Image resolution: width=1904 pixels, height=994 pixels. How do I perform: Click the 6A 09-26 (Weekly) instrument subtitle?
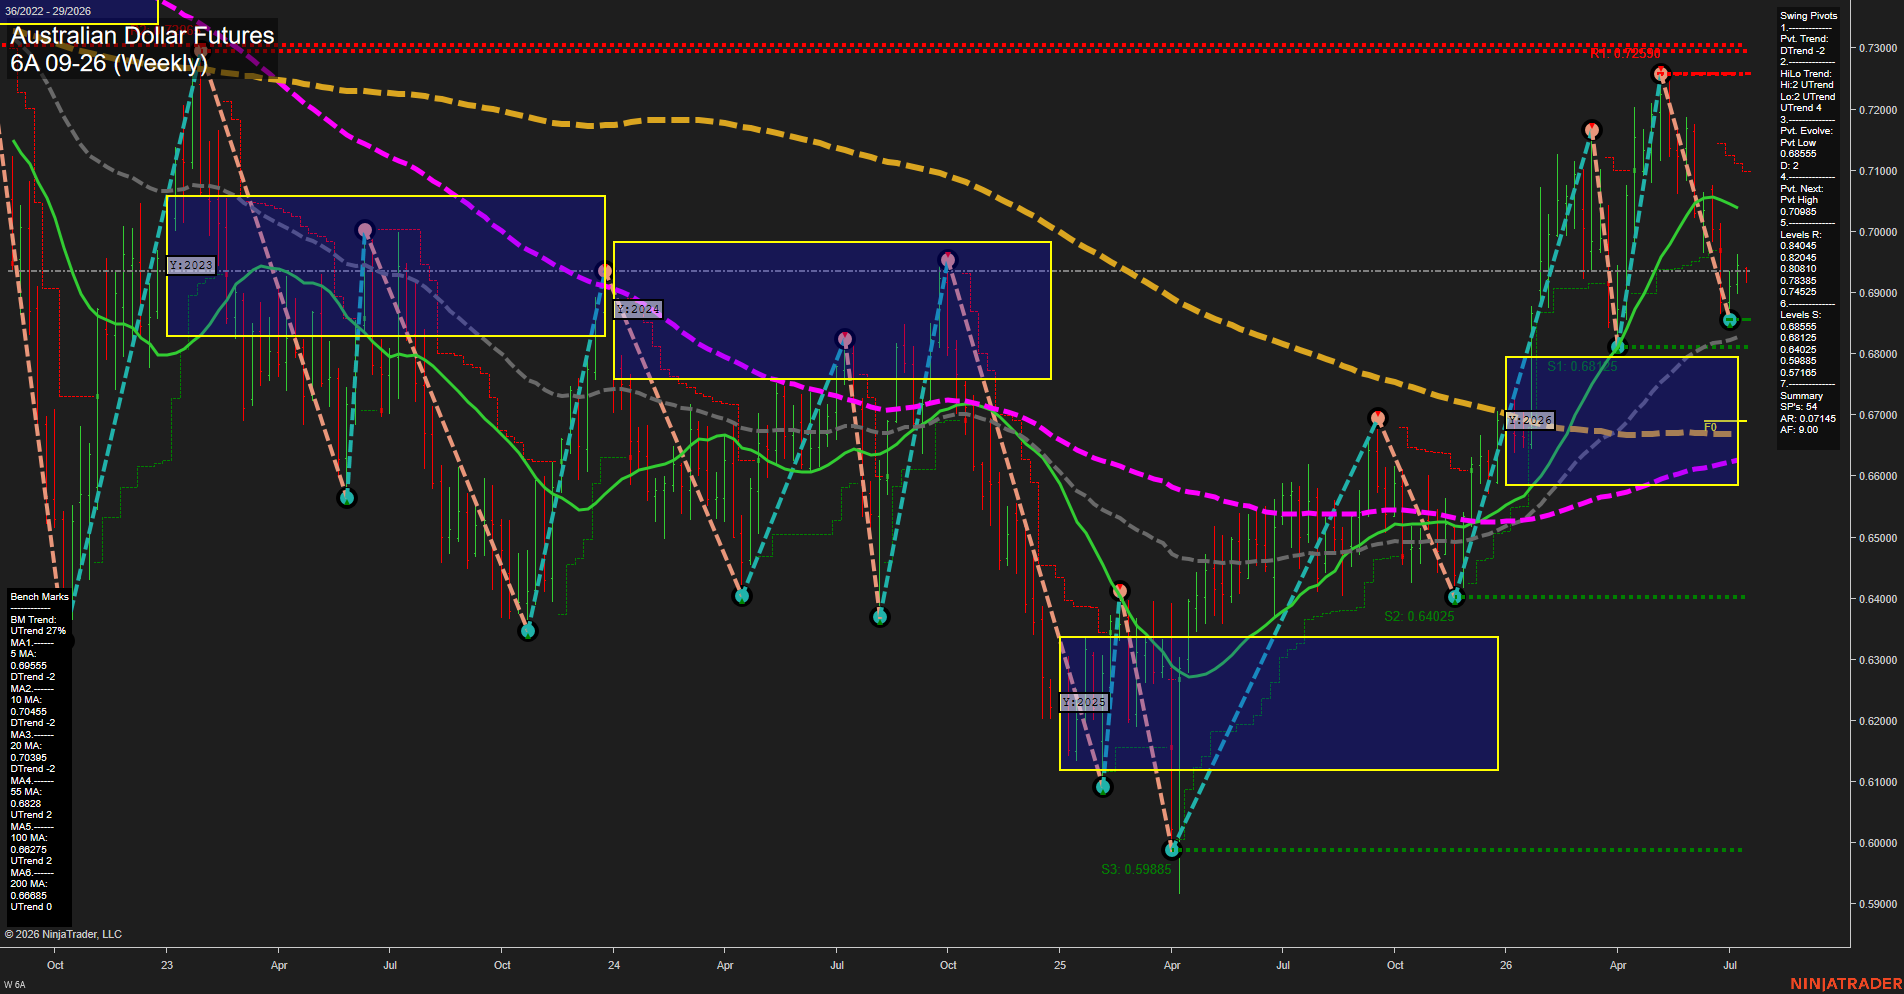pyautogui.click(x=109, y=63)
